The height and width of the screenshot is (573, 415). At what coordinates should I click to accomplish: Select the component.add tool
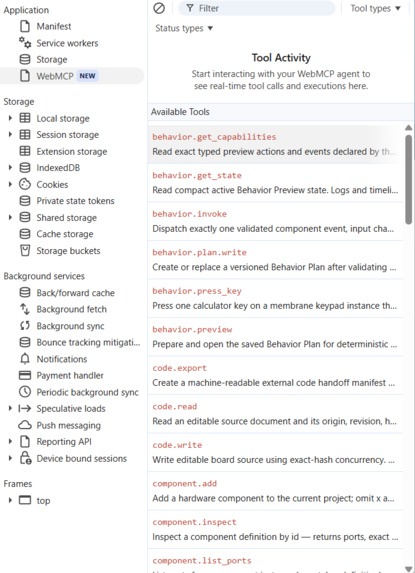[x=276, y=491]
